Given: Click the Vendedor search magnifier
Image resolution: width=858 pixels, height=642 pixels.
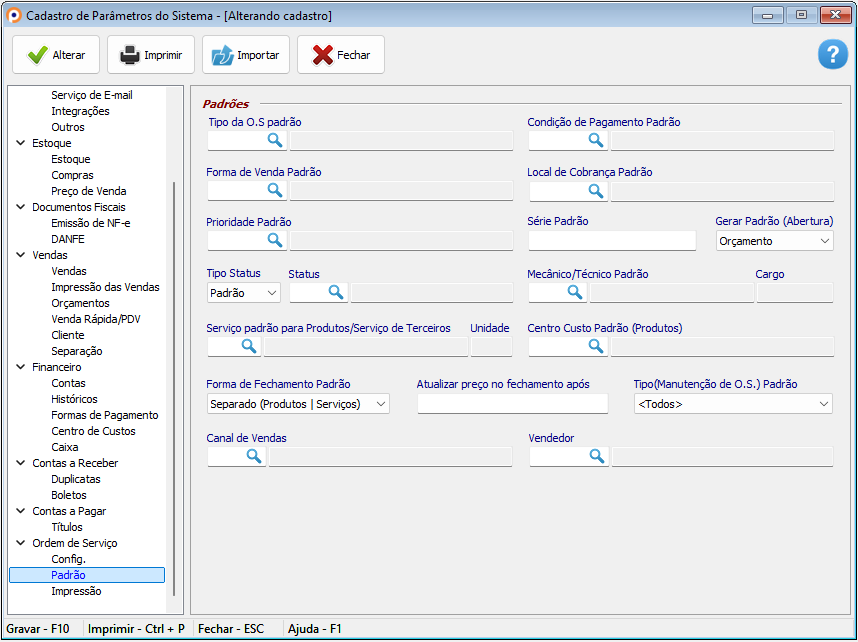Looking at the screenshot, I should (597, 456).
